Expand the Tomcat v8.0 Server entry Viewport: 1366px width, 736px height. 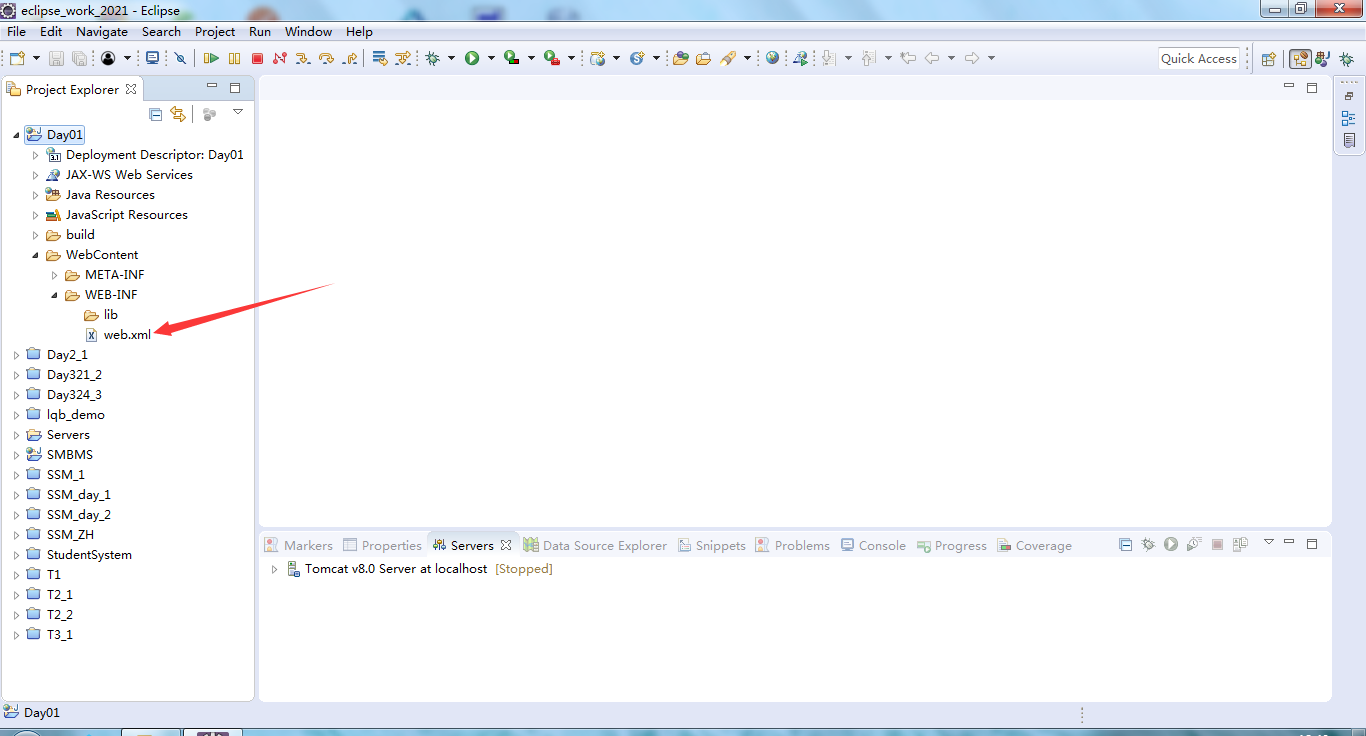pos(275,569)
